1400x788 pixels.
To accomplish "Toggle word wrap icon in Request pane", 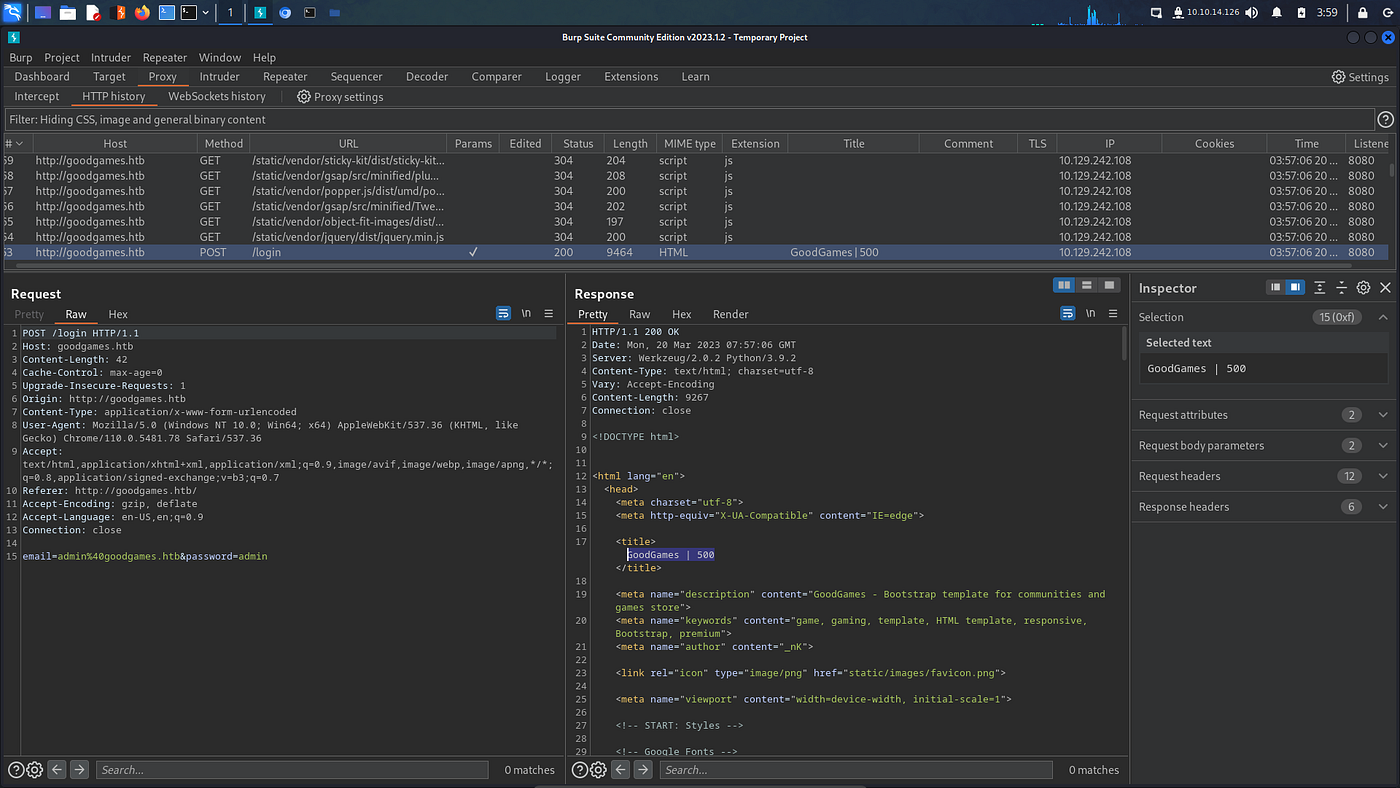I will (503, 313).
